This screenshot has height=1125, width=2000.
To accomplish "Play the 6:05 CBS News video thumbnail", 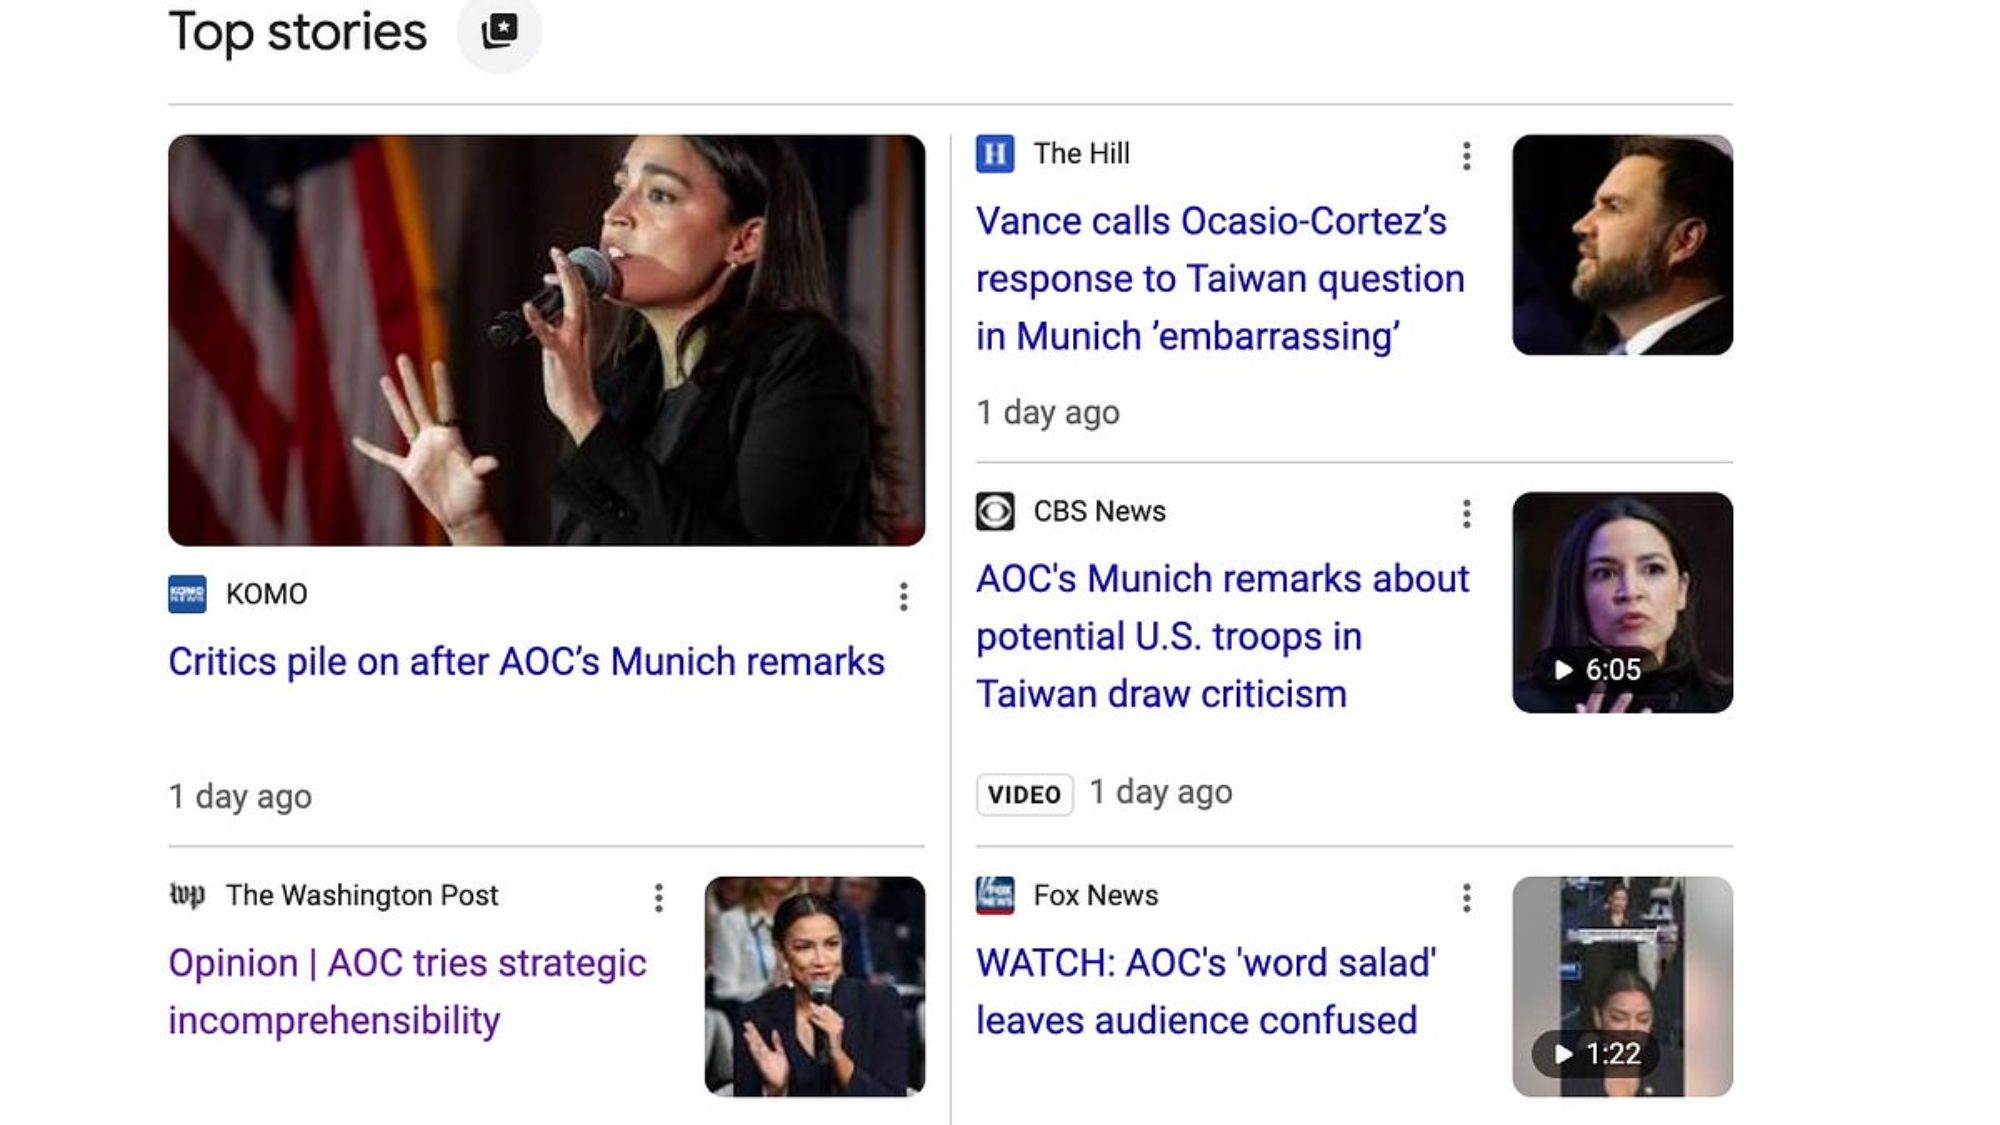I will coord(1622,602).
